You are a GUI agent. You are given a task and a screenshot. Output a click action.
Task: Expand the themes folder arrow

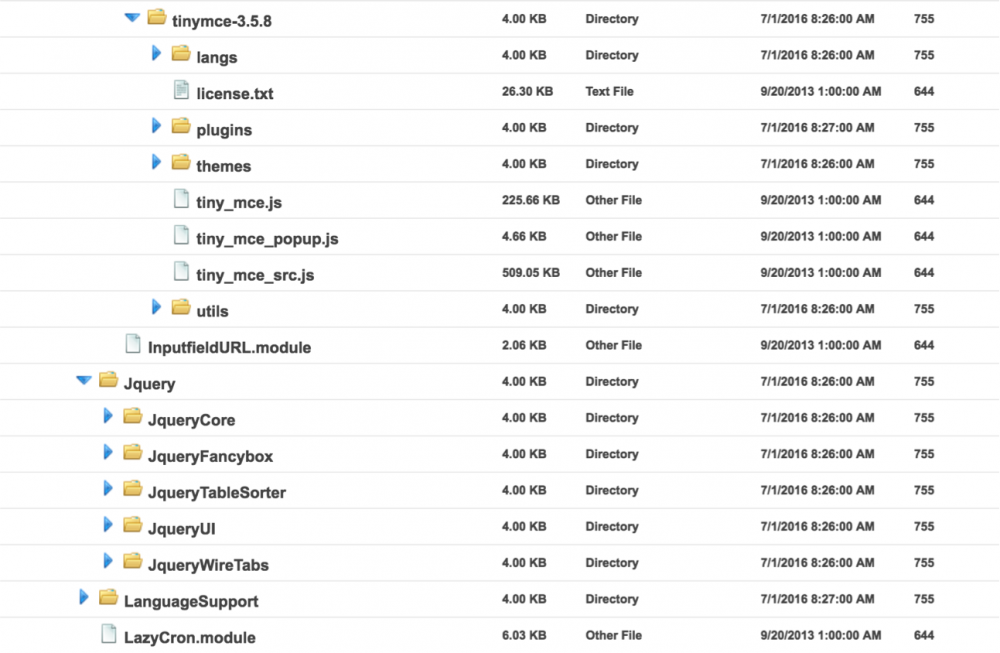coord(156,162)
